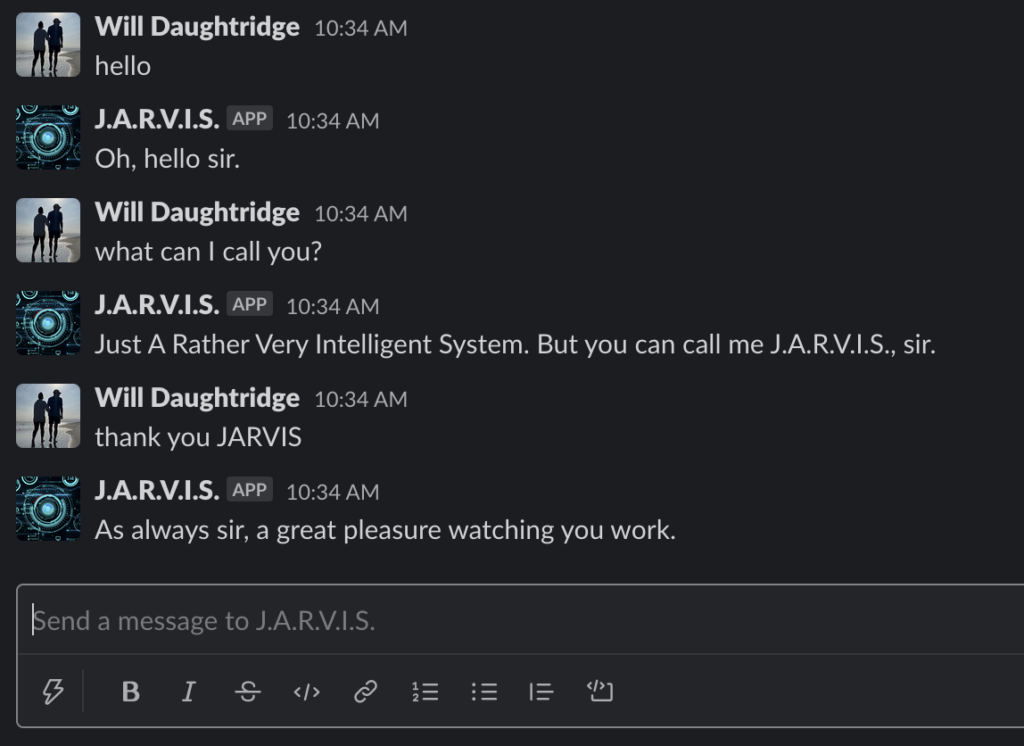Open the lightning bolt shortcuts menu
The height and width of the screenshot is (746, 1024).
click(x=53, y=691)
